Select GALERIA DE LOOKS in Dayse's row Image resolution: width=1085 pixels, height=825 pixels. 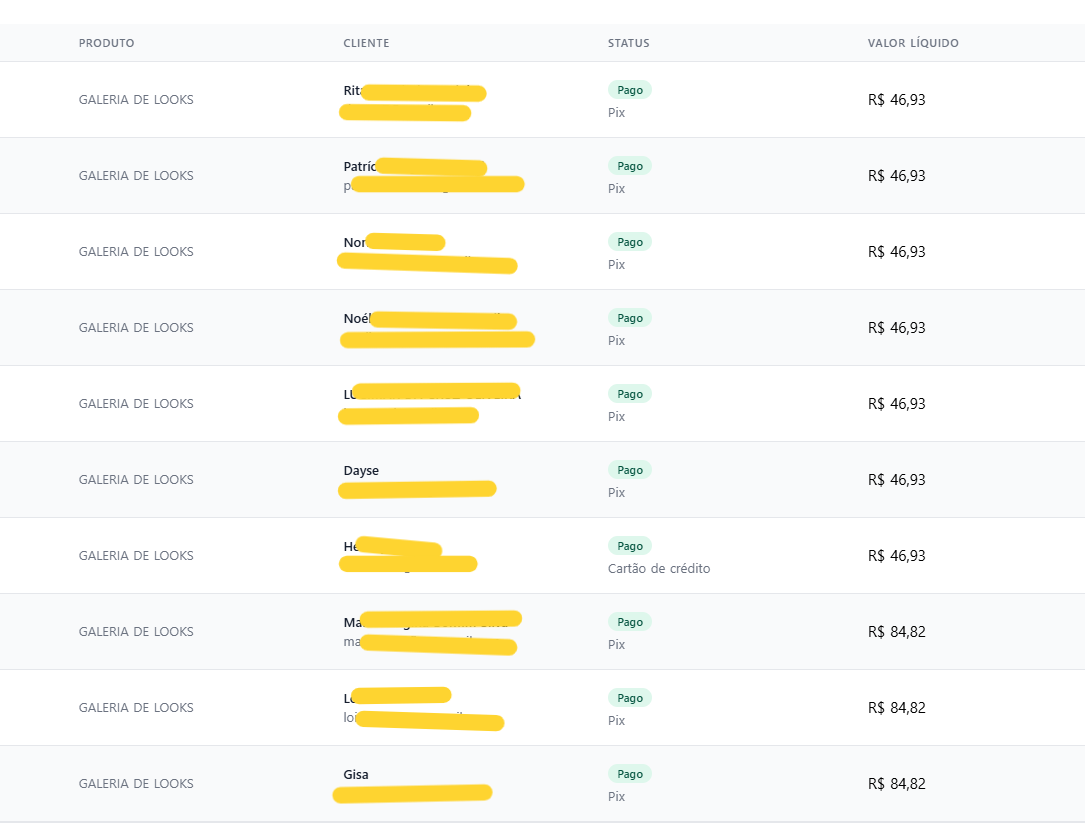point(136,480)
